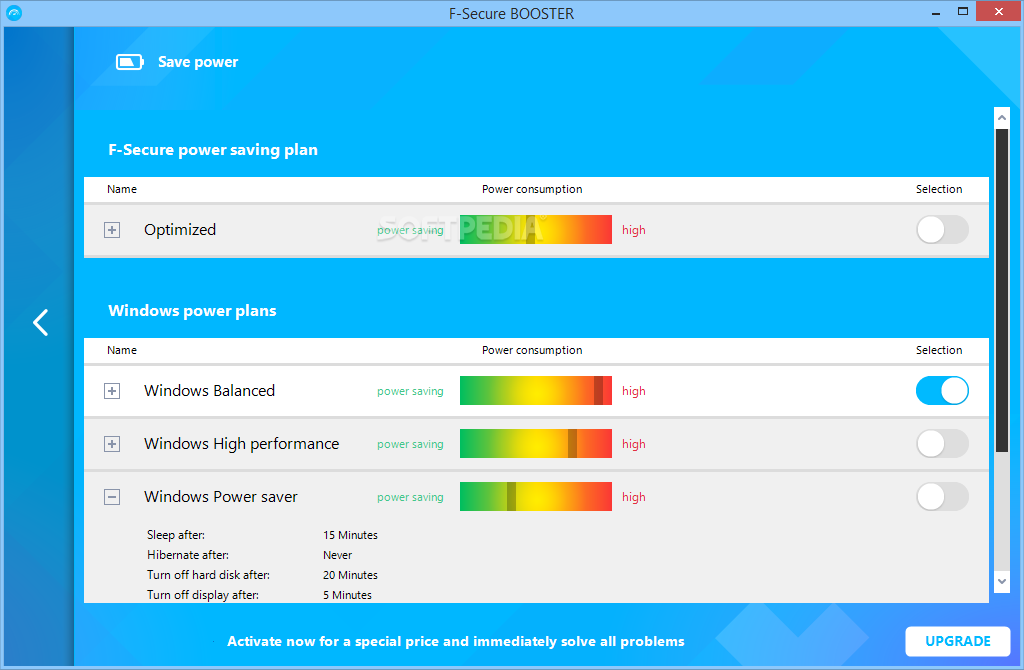1024x670 pixels.
Task: Click the Windows High performance consumption bar
Action: (536, 444)
